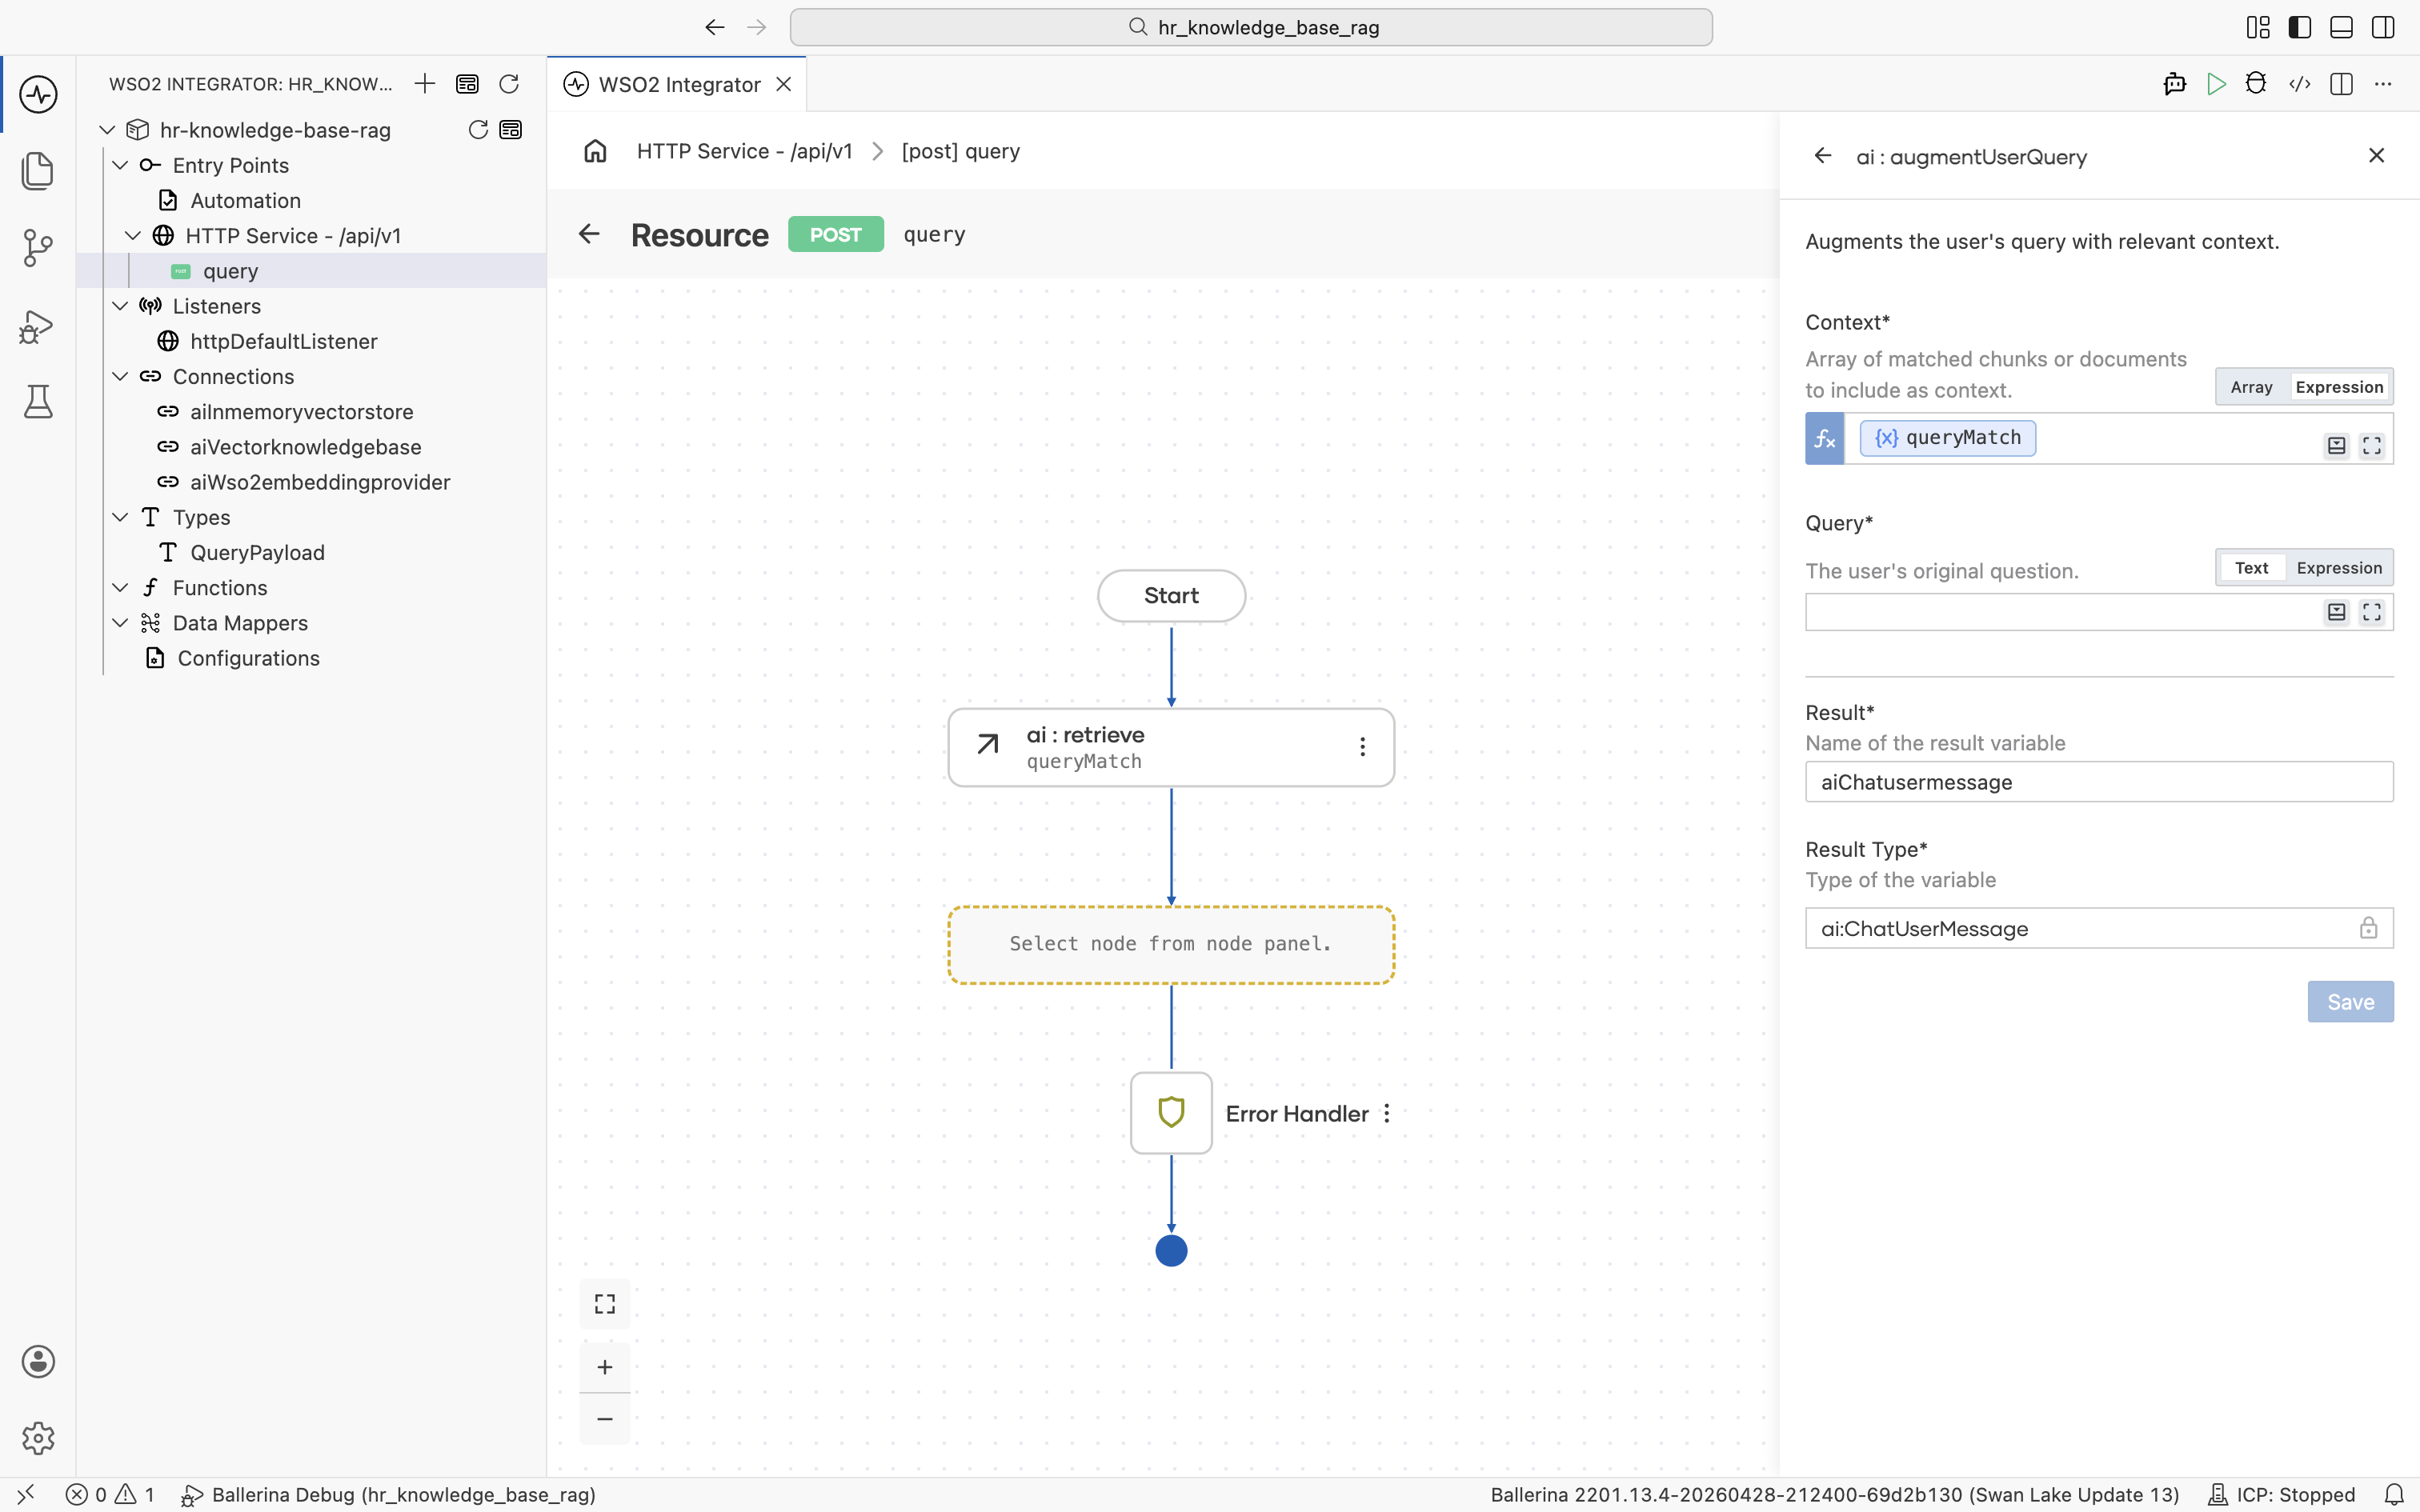Collapse the Types section

120,517
